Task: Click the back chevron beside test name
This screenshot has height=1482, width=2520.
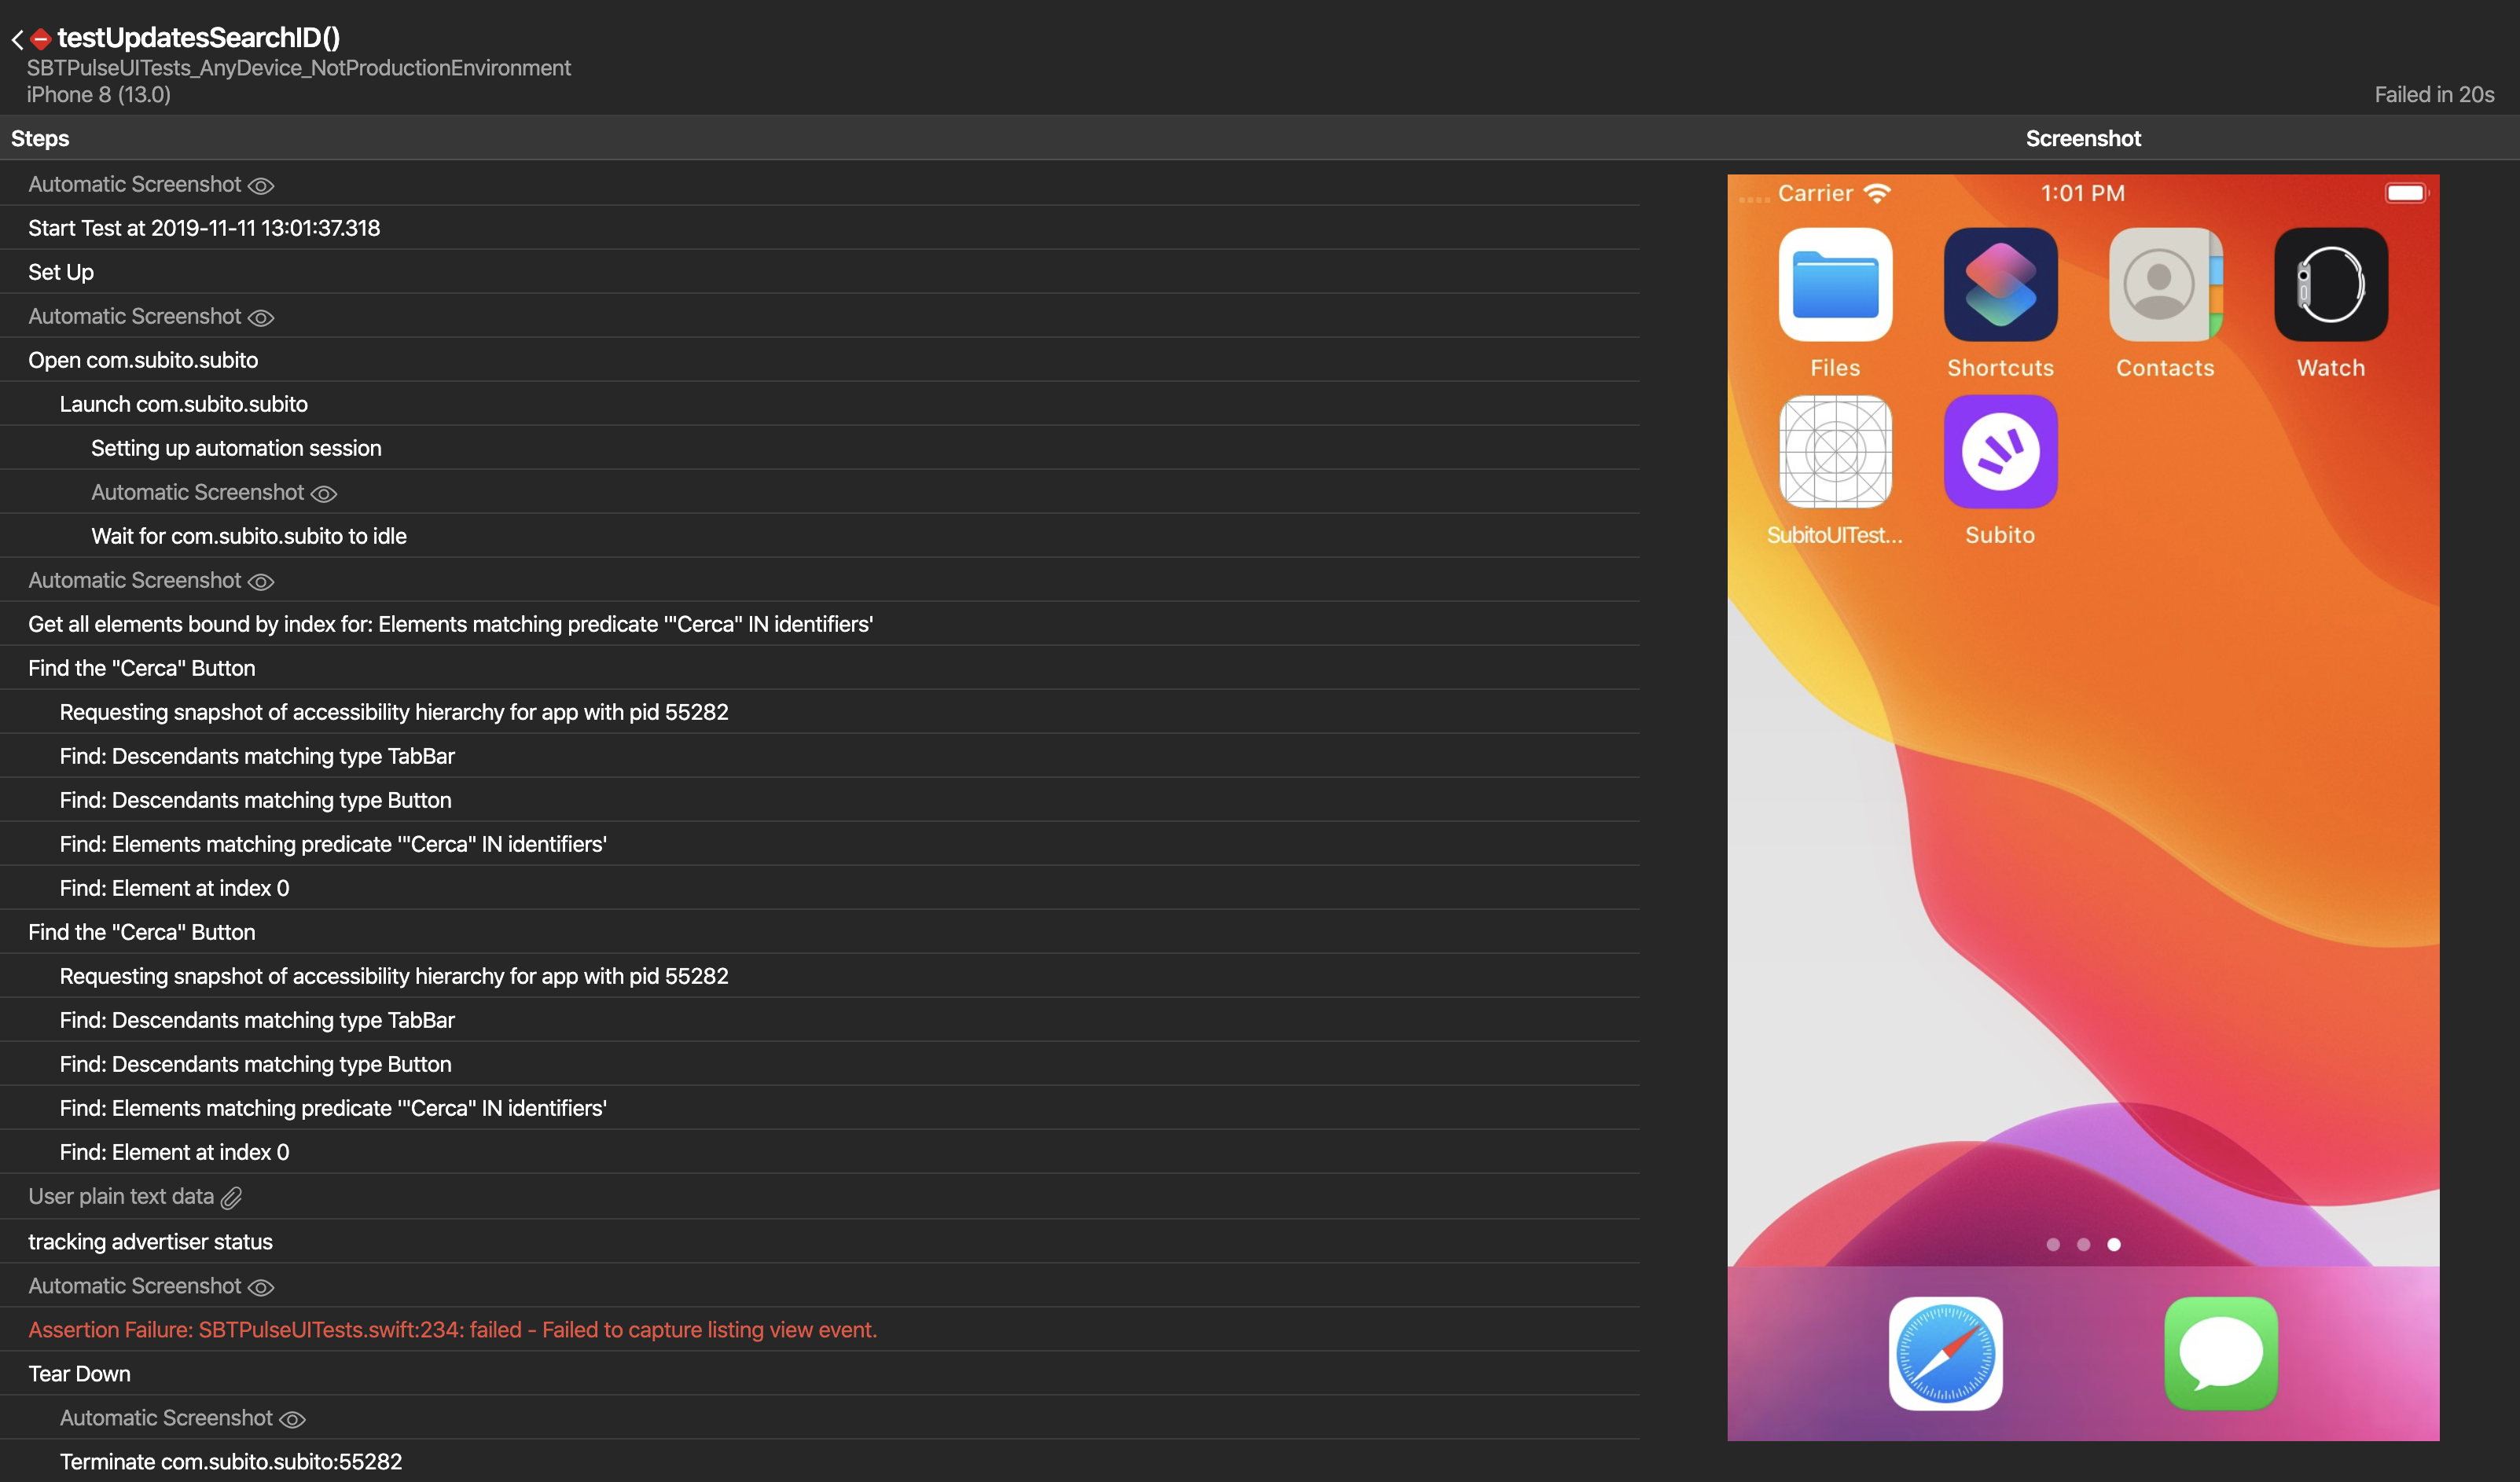Action: pyautogui.click(x=17, y=40)
